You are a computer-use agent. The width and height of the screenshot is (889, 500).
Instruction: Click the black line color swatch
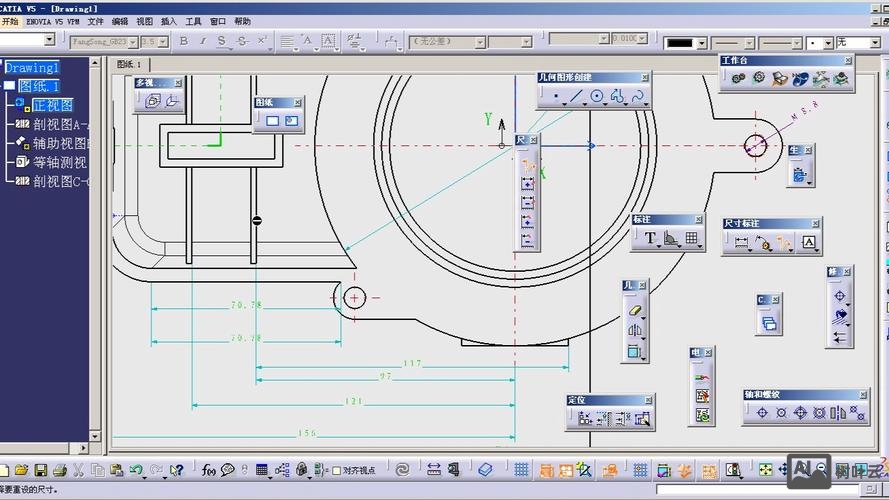point(680,43)
